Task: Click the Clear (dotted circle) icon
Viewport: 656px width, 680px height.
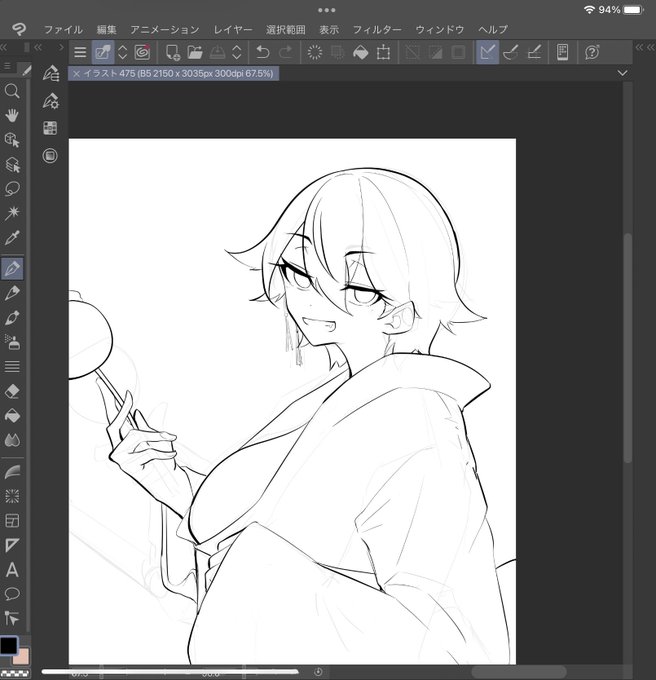Action: point(315,52)
